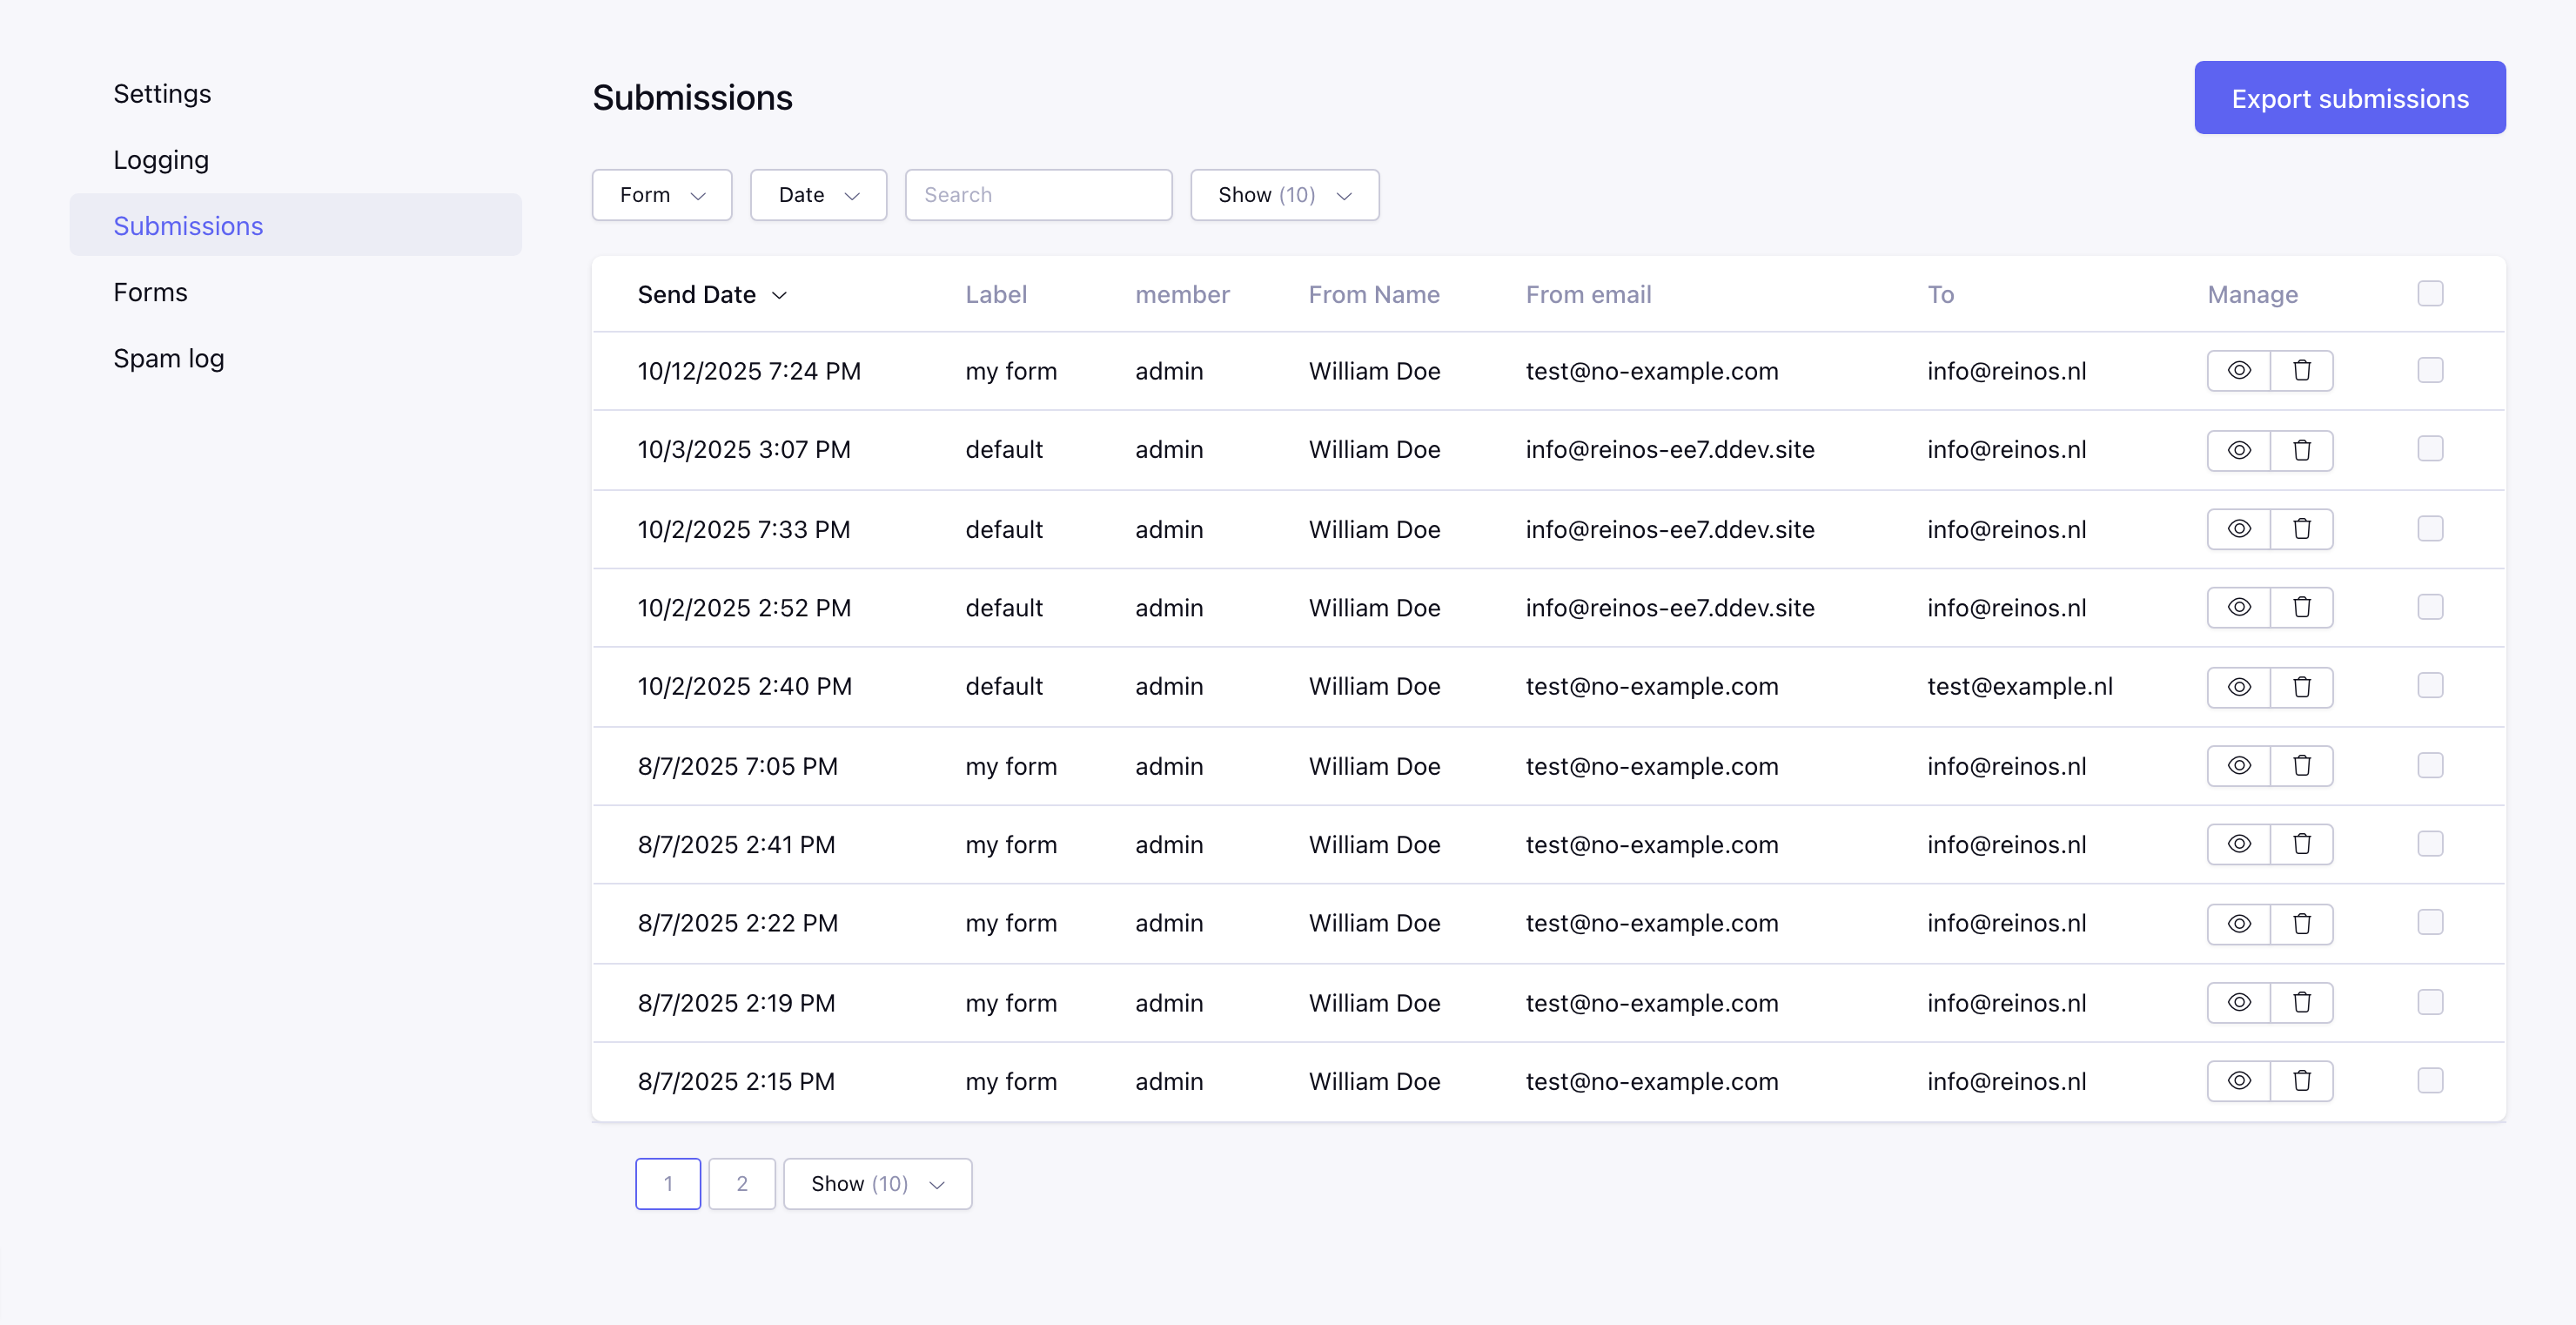Click test@example.nl in the To column
This screenshot has width=2576, height=1325.
coord(2020,687)
